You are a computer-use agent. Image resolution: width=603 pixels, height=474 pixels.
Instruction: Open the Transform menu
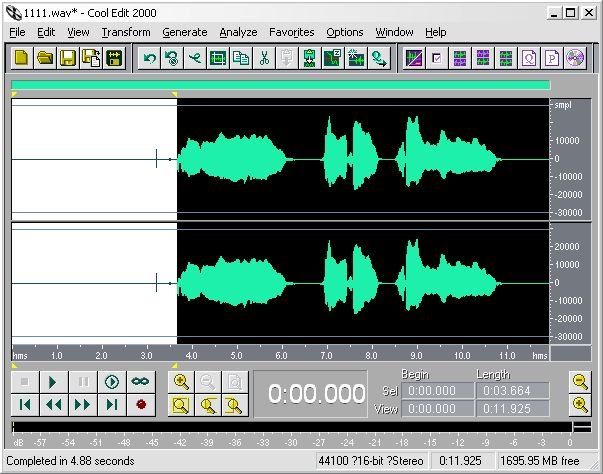[126, 32]
